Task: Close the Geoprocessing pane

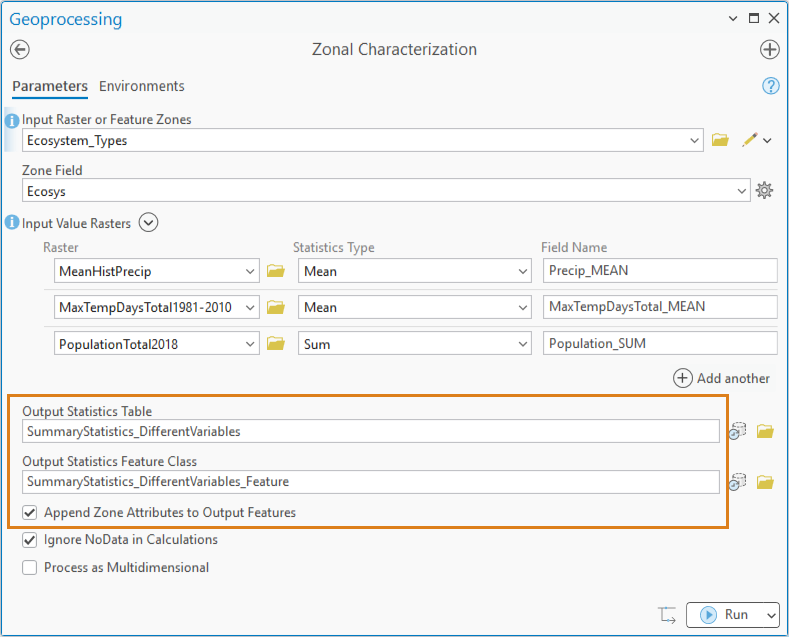Action: 774,19
